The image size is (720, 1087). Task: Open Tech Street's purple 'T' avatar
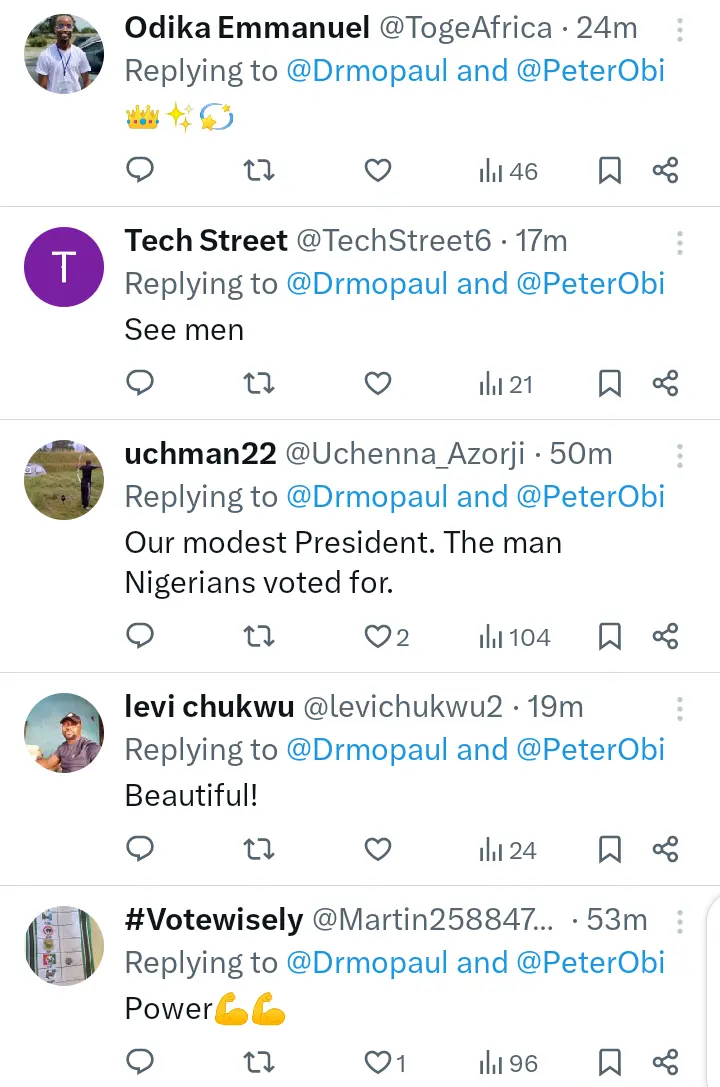tap(64, 267)
